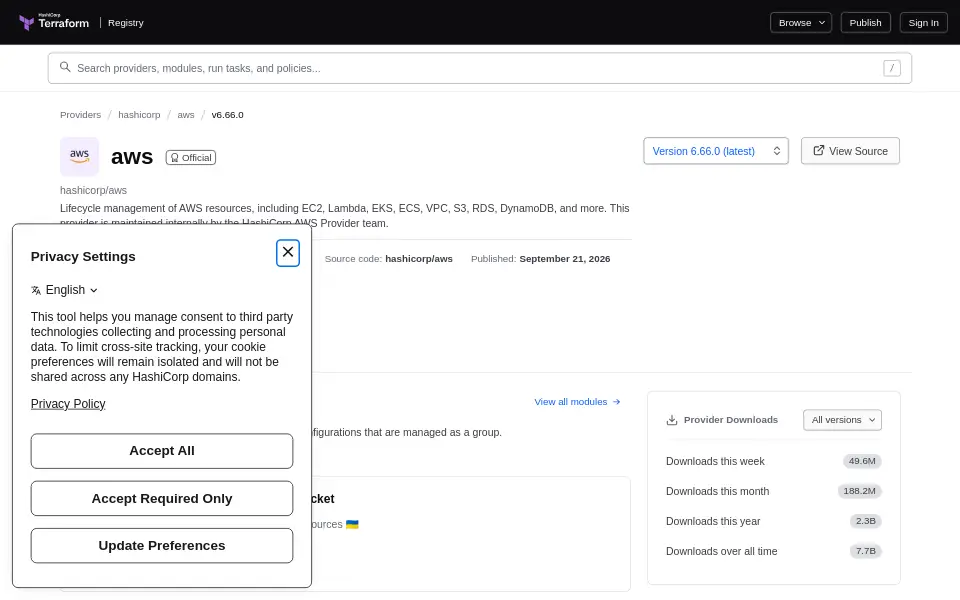Click the Provider Downloads download icon
This screenshot has height=600, width=960.
point(672,420)
